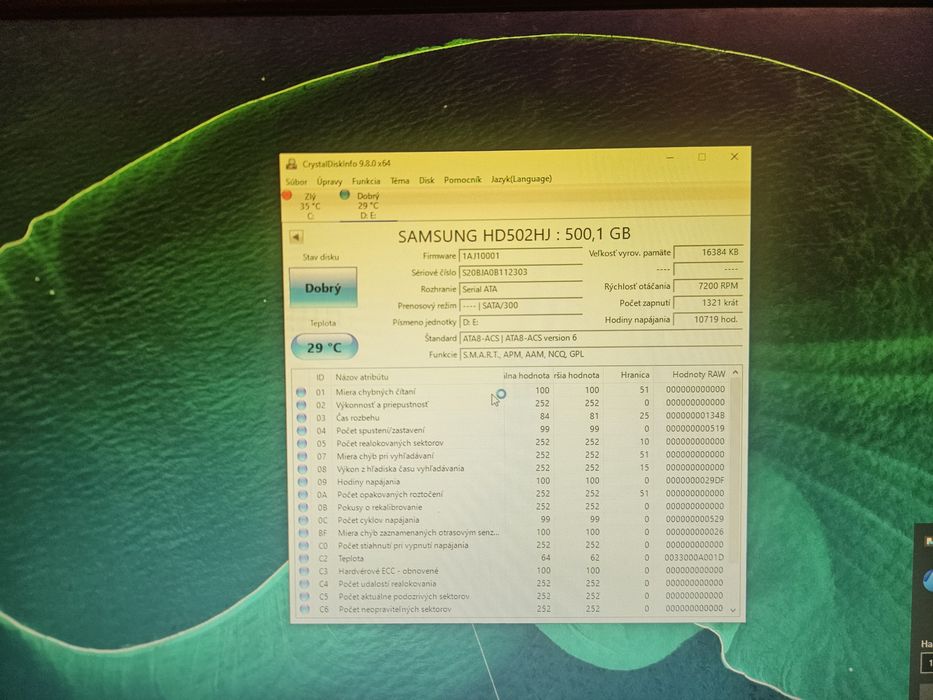The height and width of the screenshot is (700, 933).
Task: Open the Téma menu
Action: (399, 180)
